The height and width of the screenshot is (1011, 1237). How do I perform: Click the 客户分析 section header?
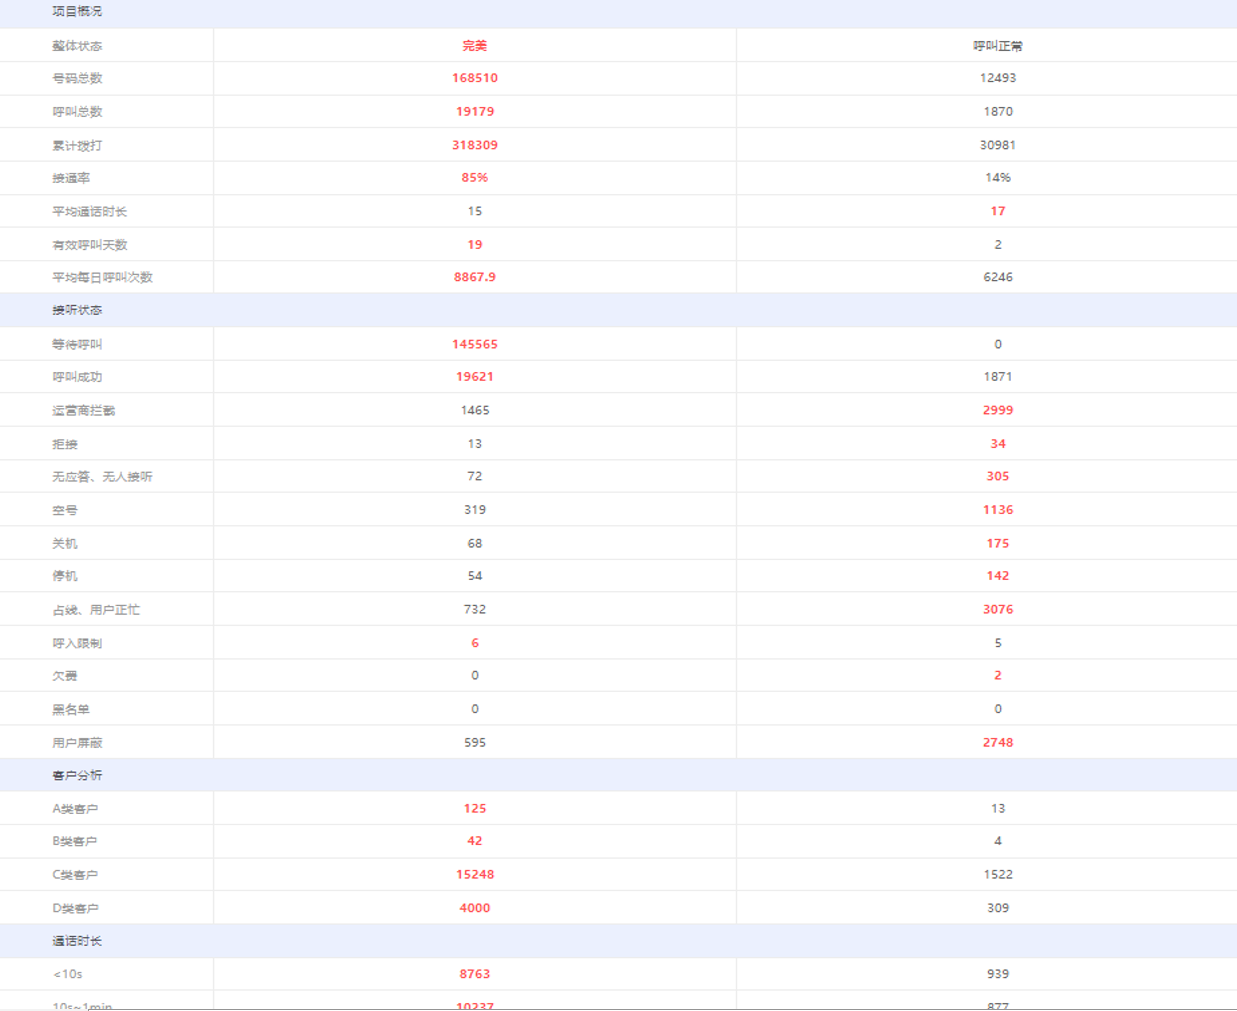pos(77,776)
